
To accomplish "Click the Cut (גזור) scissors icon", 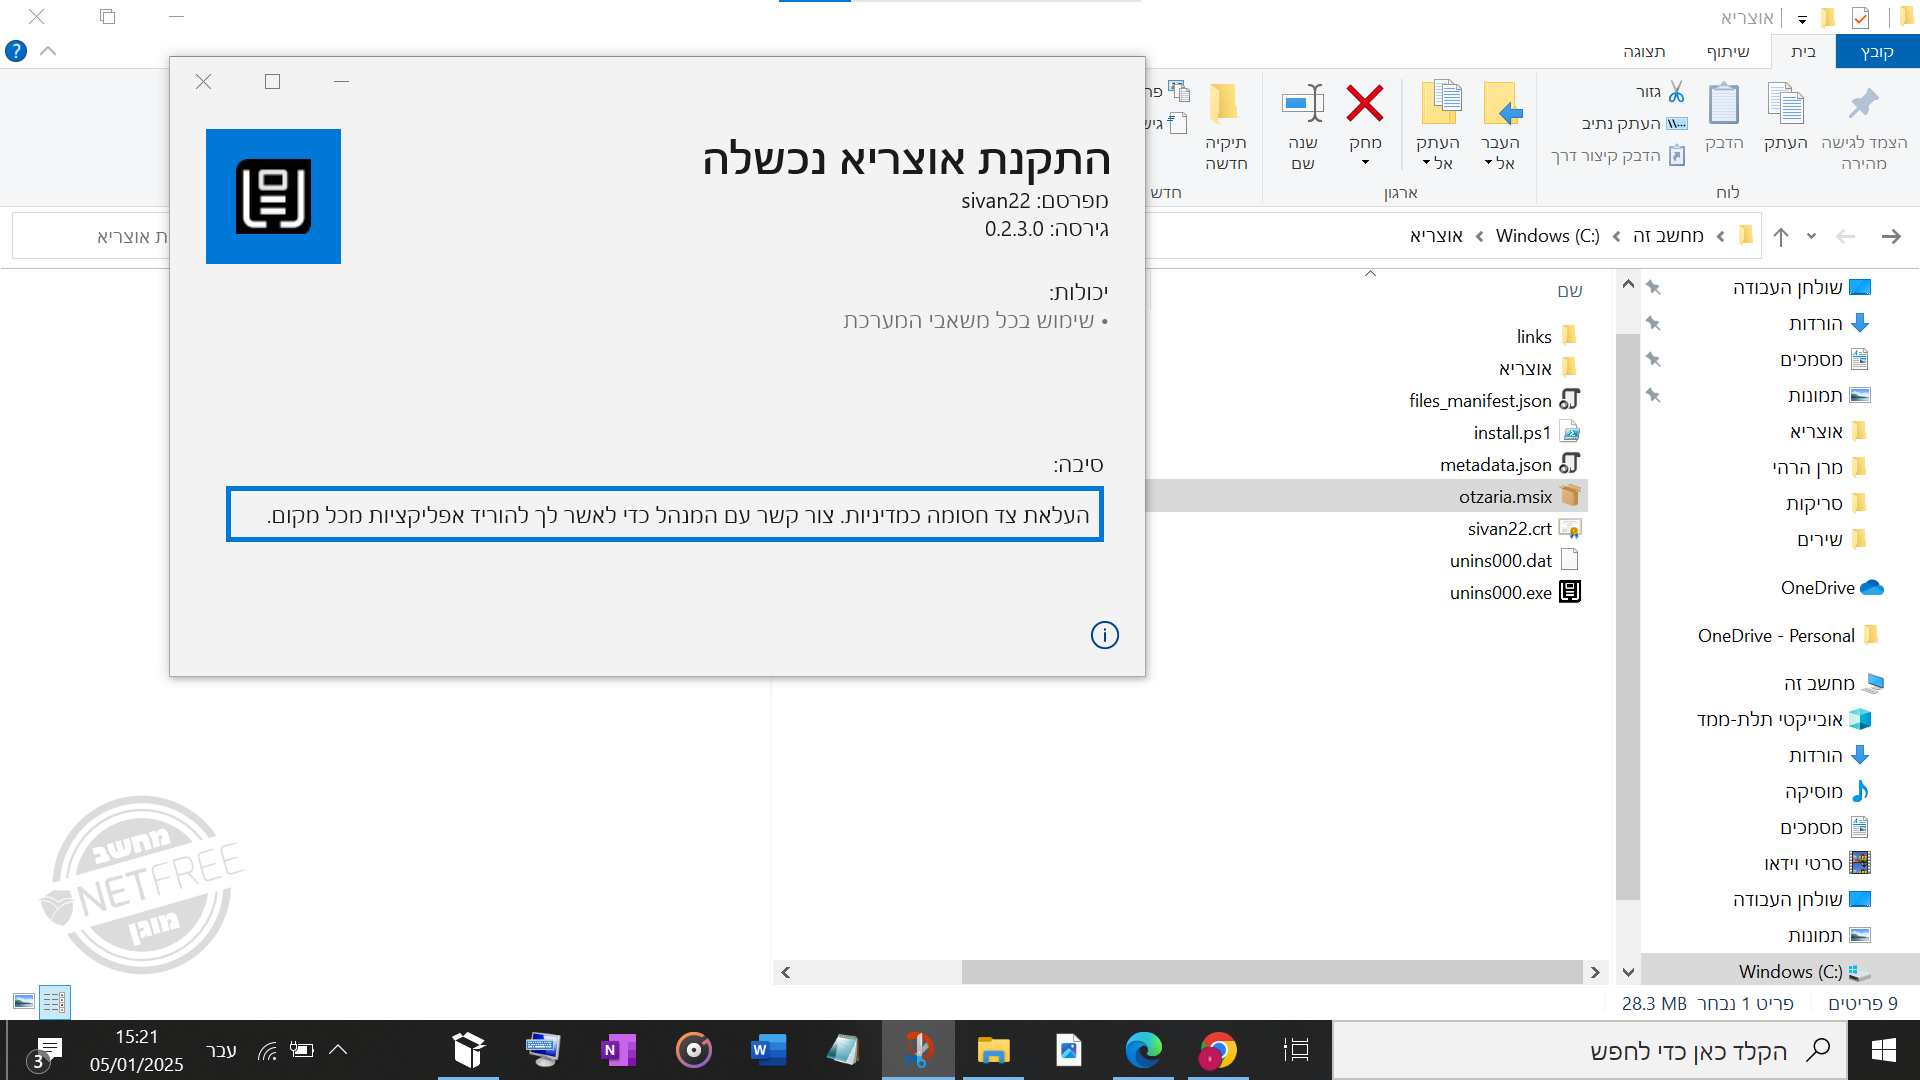I will [1676, 92].
